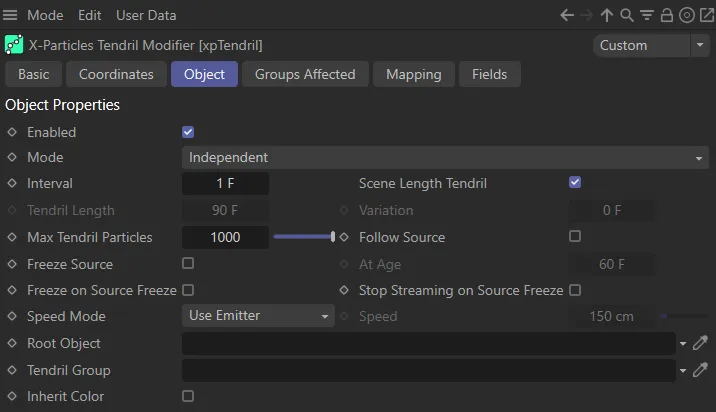Click the Object Properties heading
Viewport: 716px width, 412px height.
pos(62,105)
